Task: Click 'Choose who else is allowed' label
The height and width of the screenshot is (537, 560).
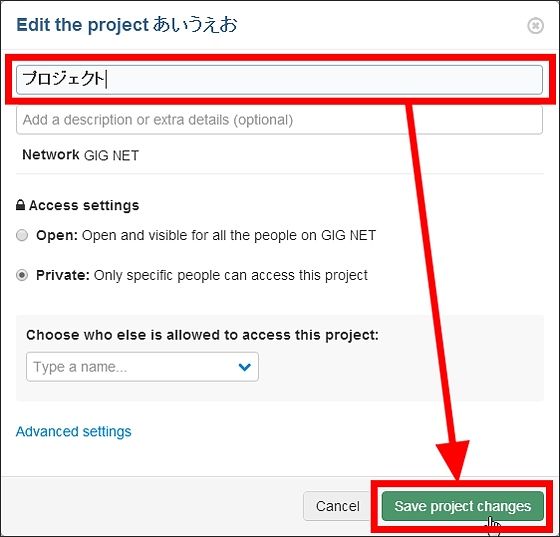Action: tap(202, 335)
